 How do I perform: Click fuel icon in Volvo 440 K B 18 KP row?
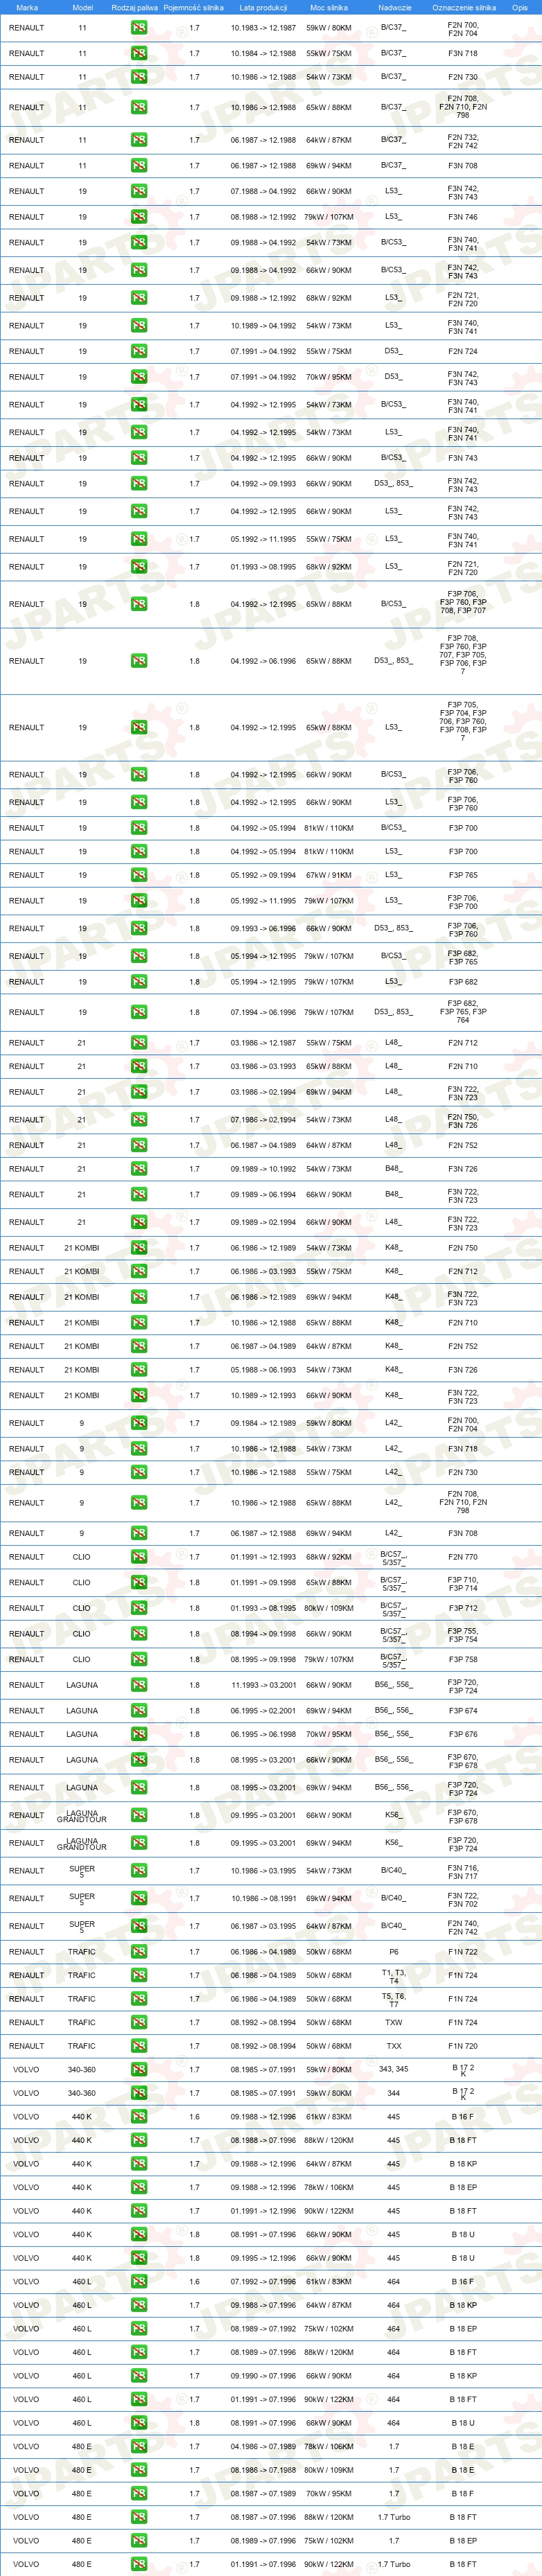139,2164
